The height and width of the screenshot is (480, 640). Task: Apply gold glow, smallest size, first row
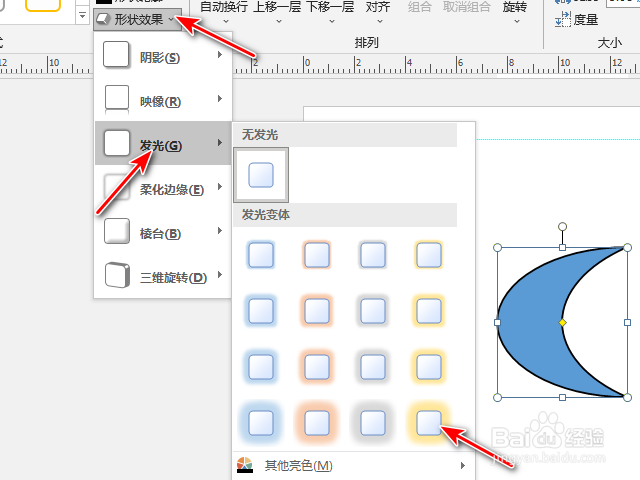point(429,255)
